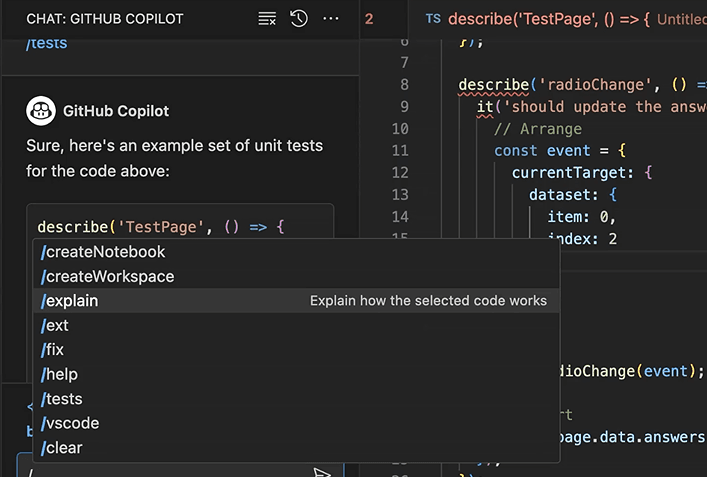Select the /tests command in the suggestion list

(296, 399)
